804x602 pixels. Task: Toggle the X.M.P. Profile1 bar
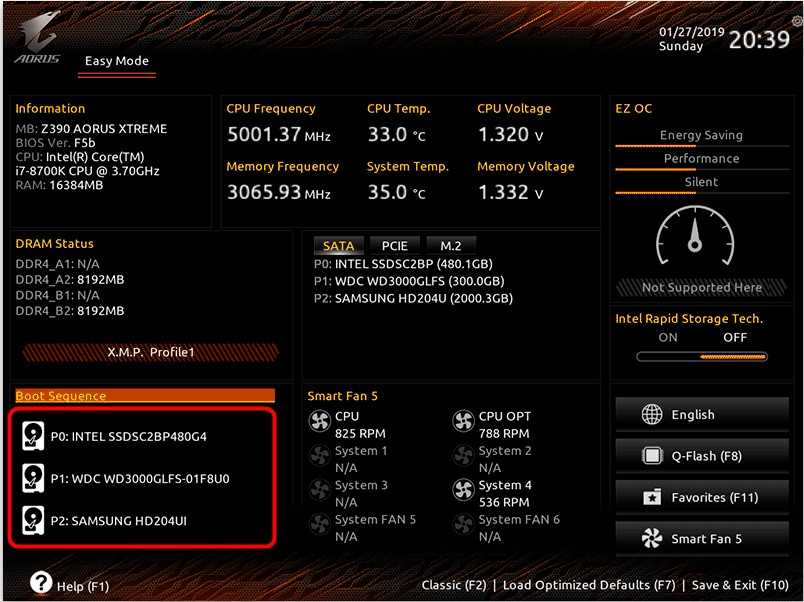pos(151,352)
